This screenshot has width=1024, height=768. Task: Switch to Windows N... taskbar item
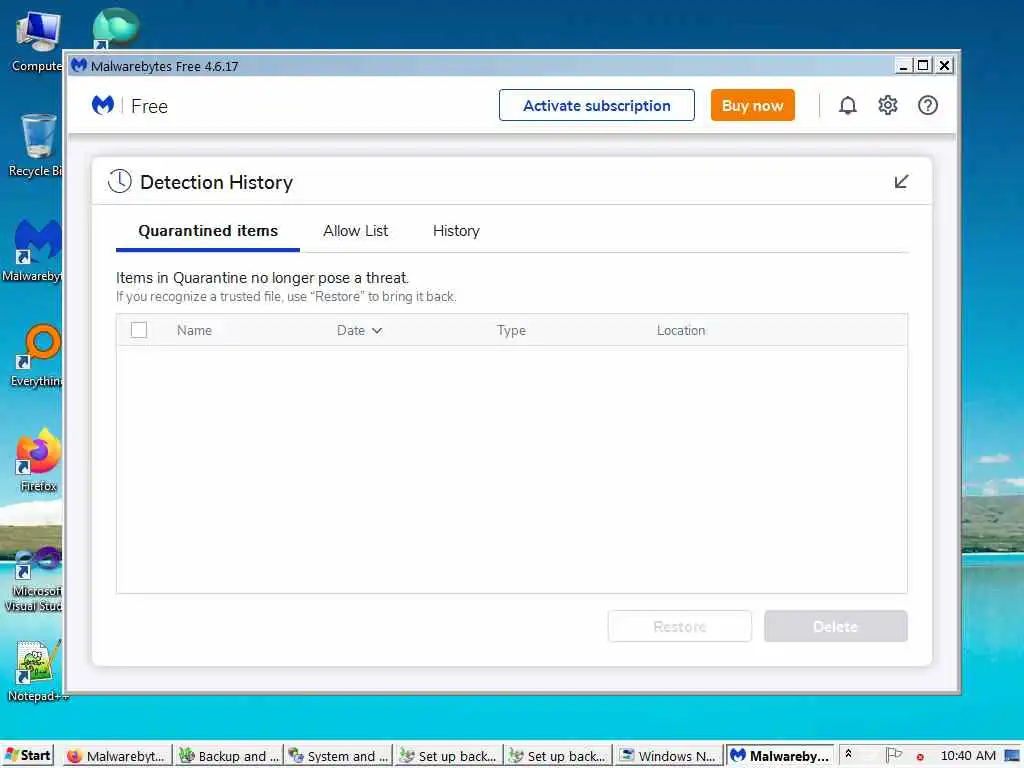(x=669, y=756)
